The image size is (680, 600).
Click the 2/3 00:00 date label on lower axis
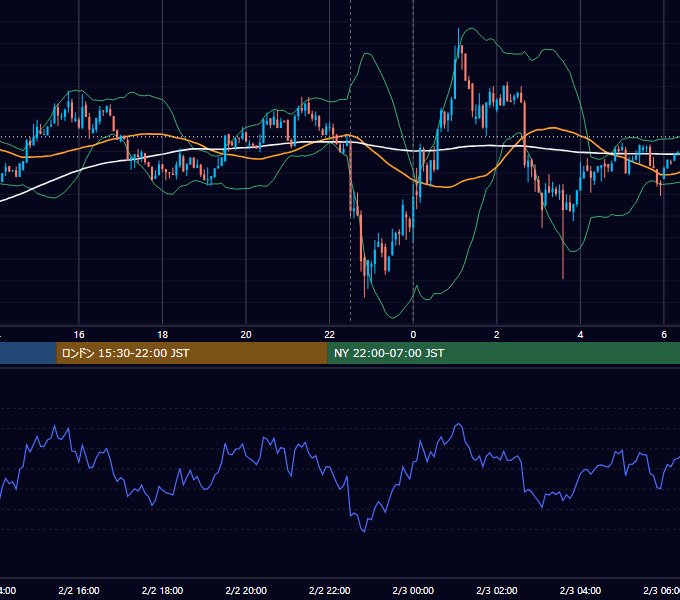(x=413, y=590)
